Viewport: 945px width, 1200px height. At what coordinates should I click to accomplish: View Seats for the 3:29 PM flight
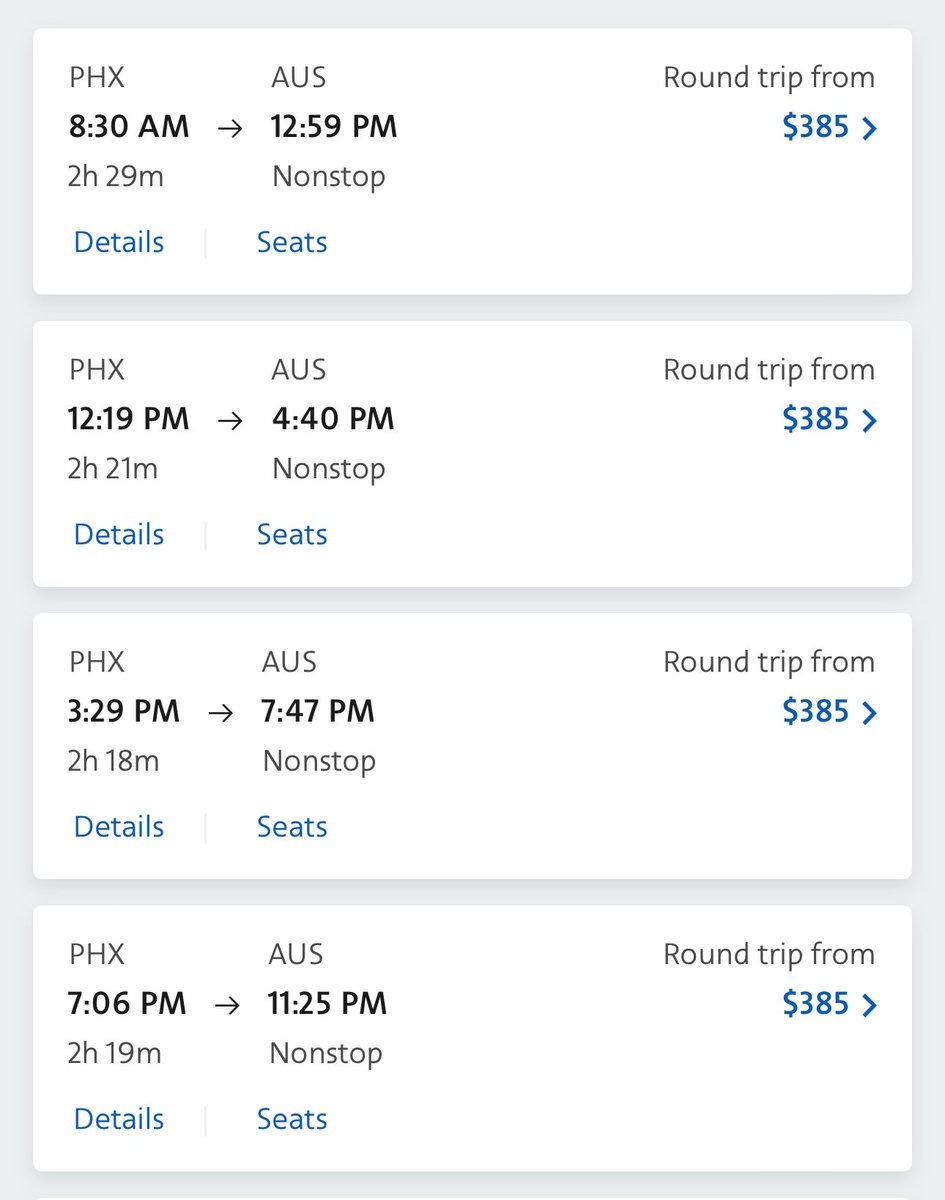pos(292,827)
